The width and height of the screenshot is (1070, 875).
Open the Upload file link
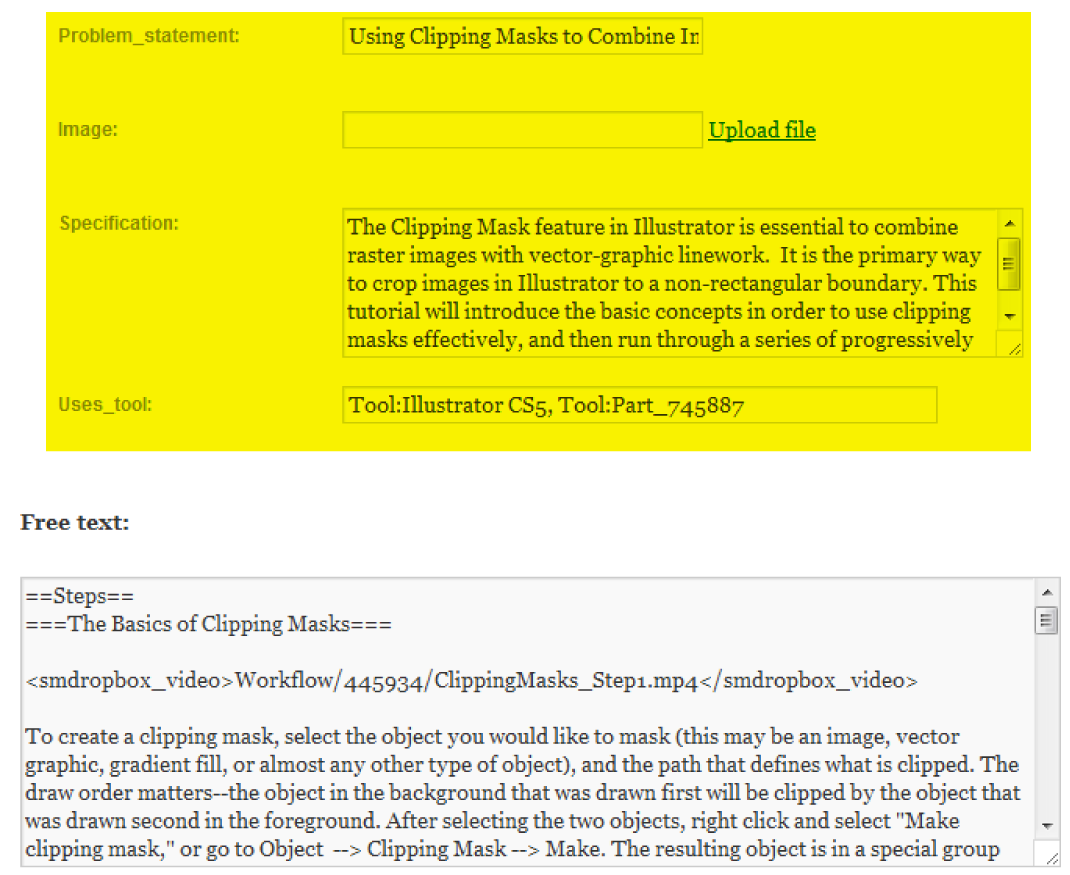coord(762,130)
